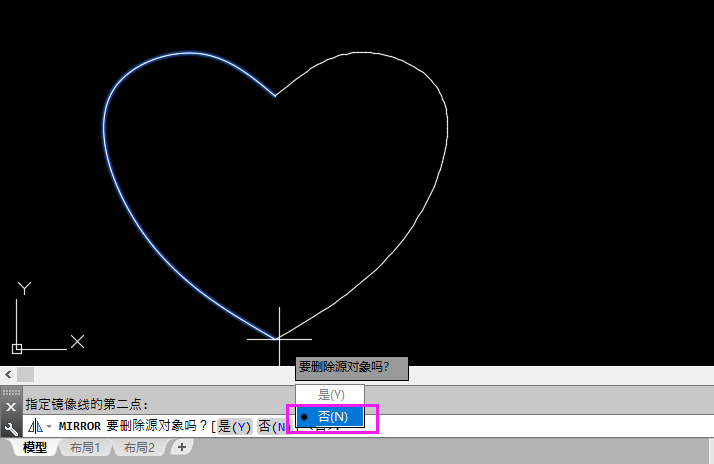This screenshot has width=714, height=464.
Task: Open the 布局1 layout tab
Action: (85, 448)
